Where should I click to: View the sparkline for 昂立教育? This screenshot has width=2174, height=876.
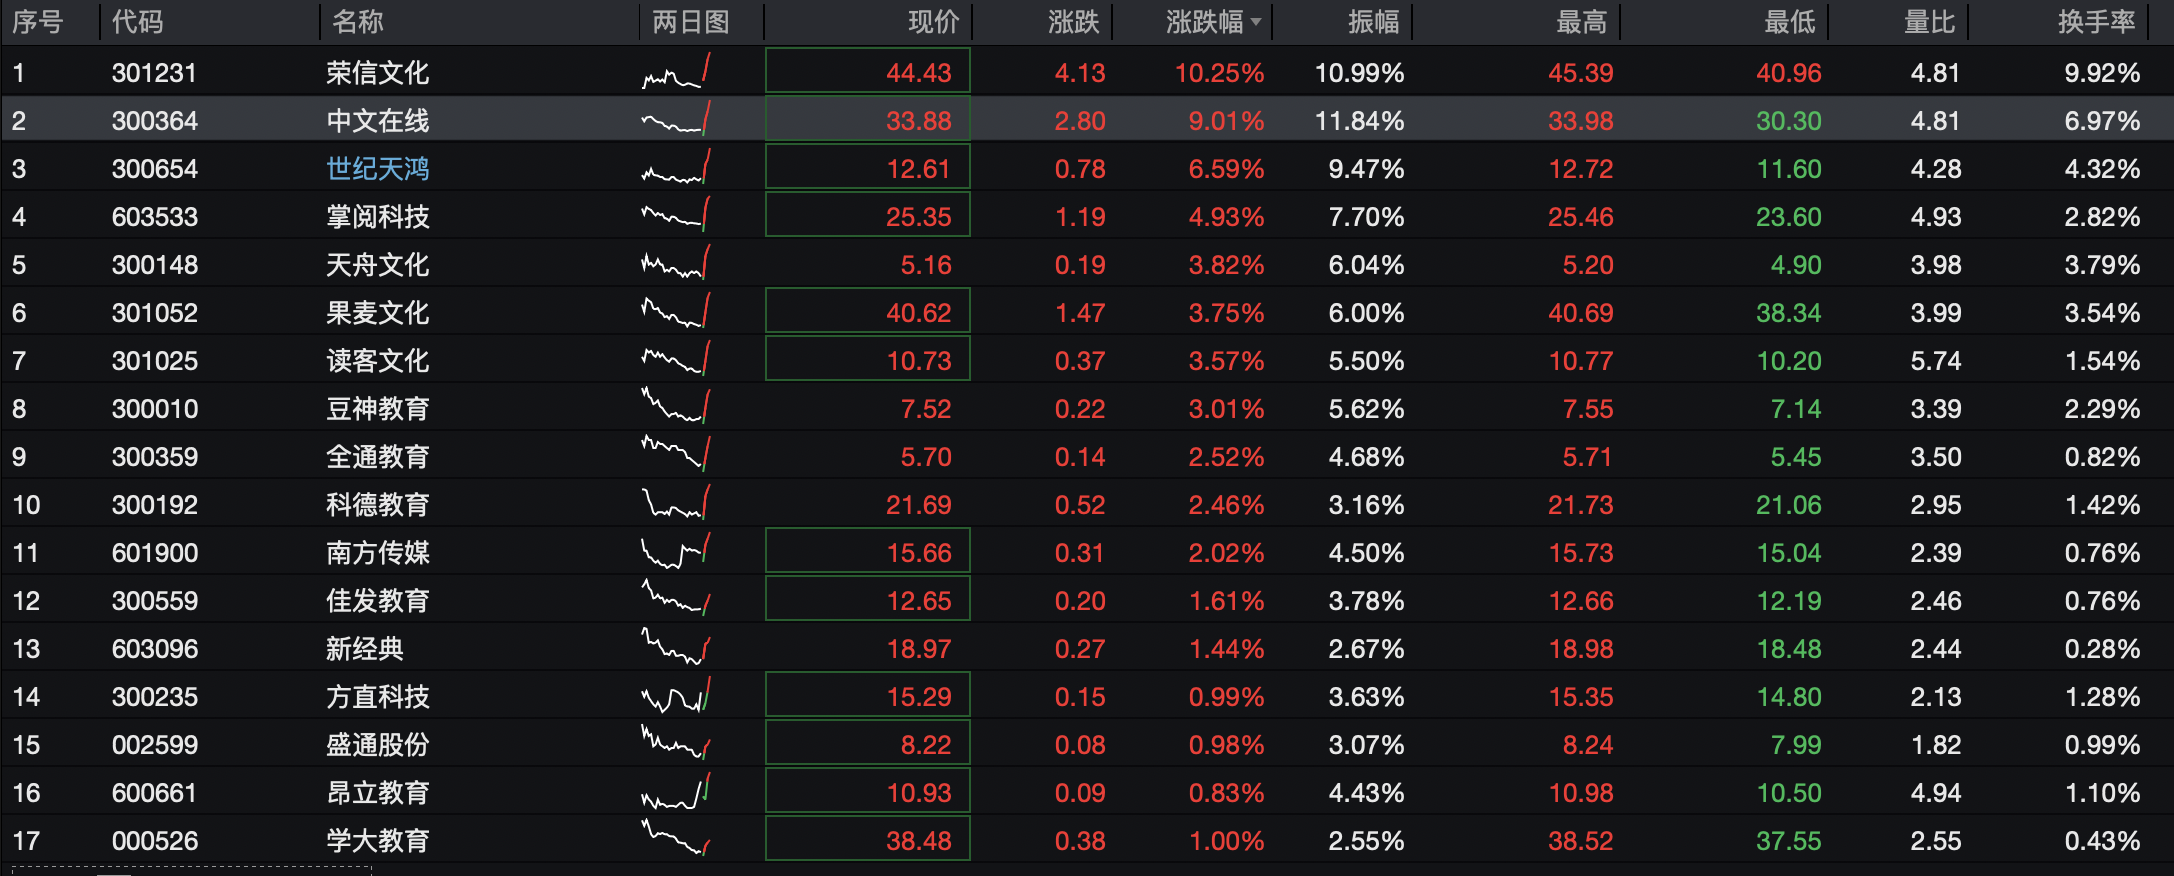pos(676,793)
